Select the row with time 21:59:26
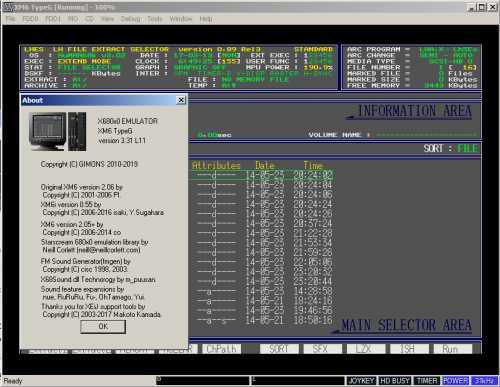 (261, 253)
